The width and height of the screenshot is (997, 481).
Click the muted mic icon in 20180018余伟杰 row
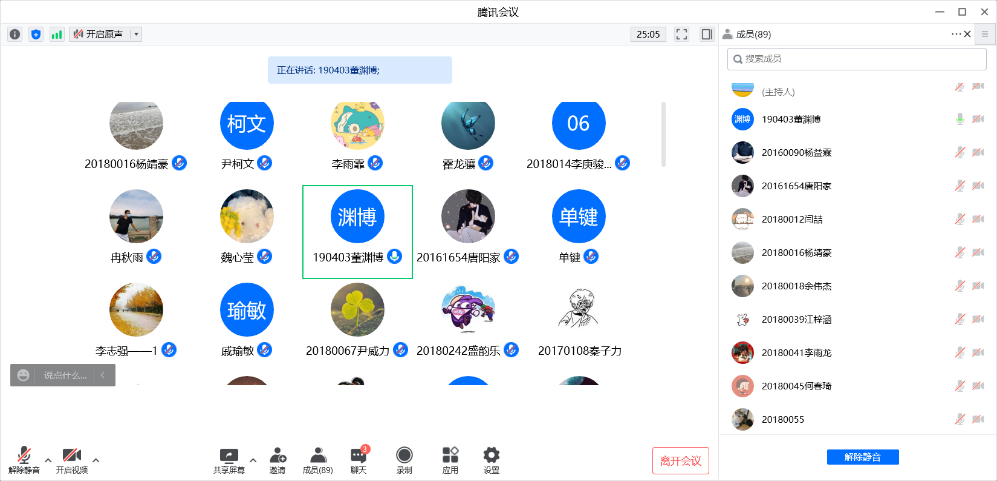tap(960, 286)
